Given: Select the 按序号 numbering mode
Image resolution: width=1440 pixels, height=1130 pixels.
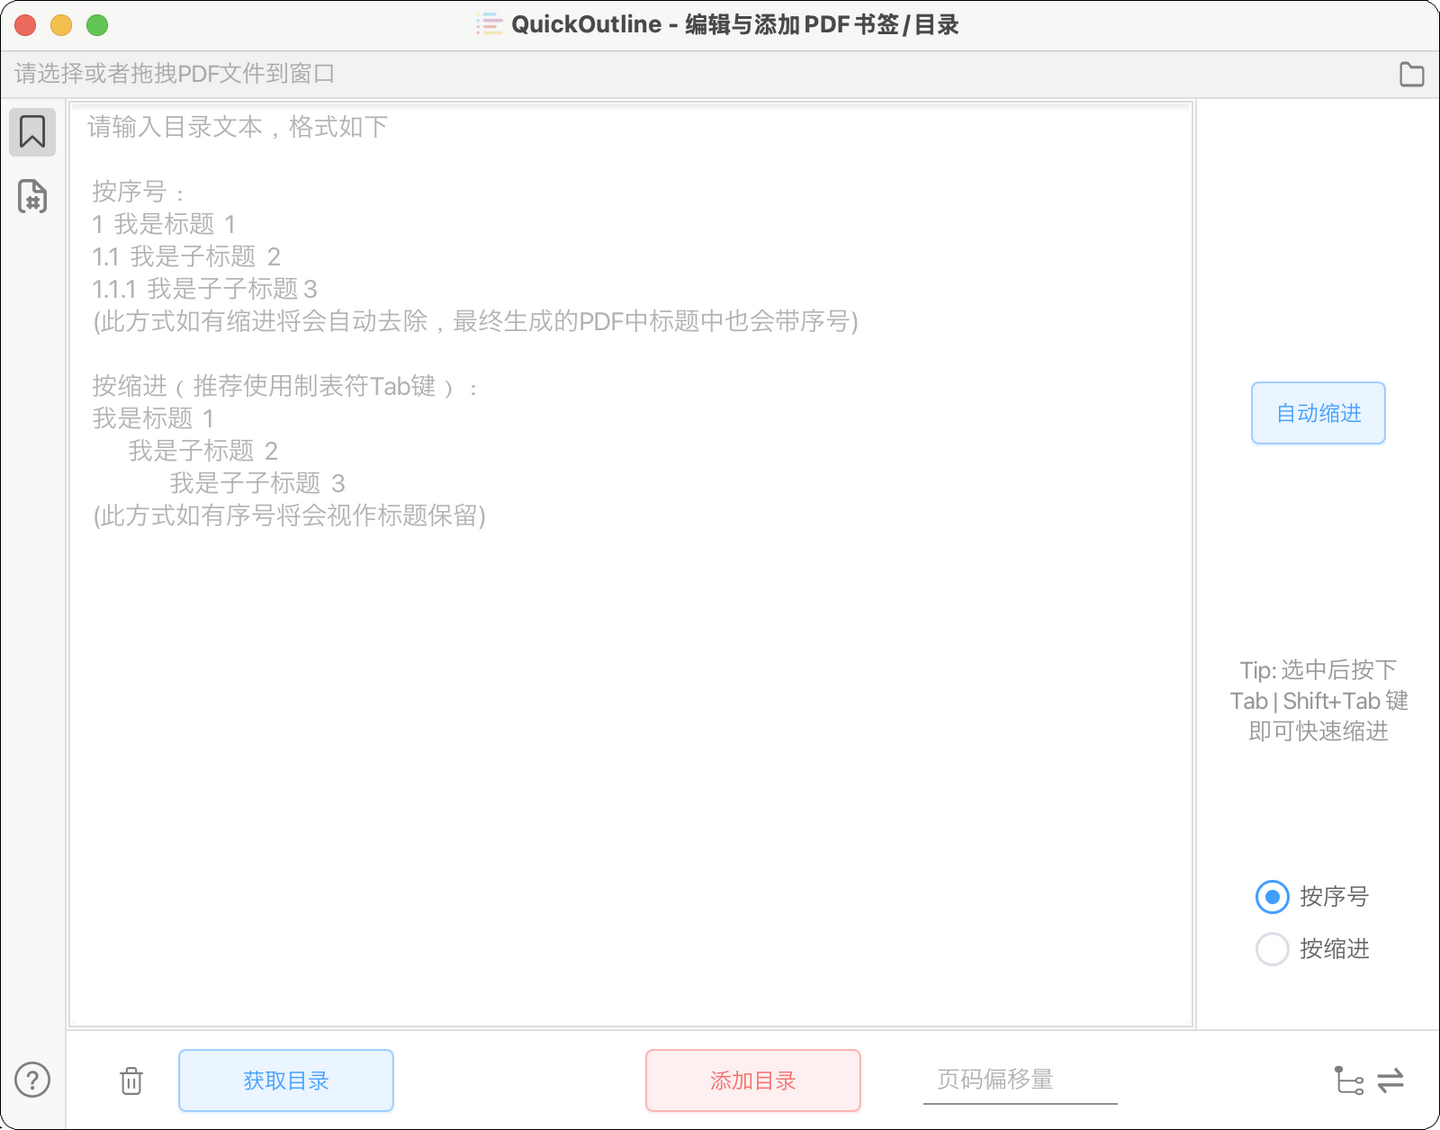Looking at the screenshot, I should coord(1271,897).
